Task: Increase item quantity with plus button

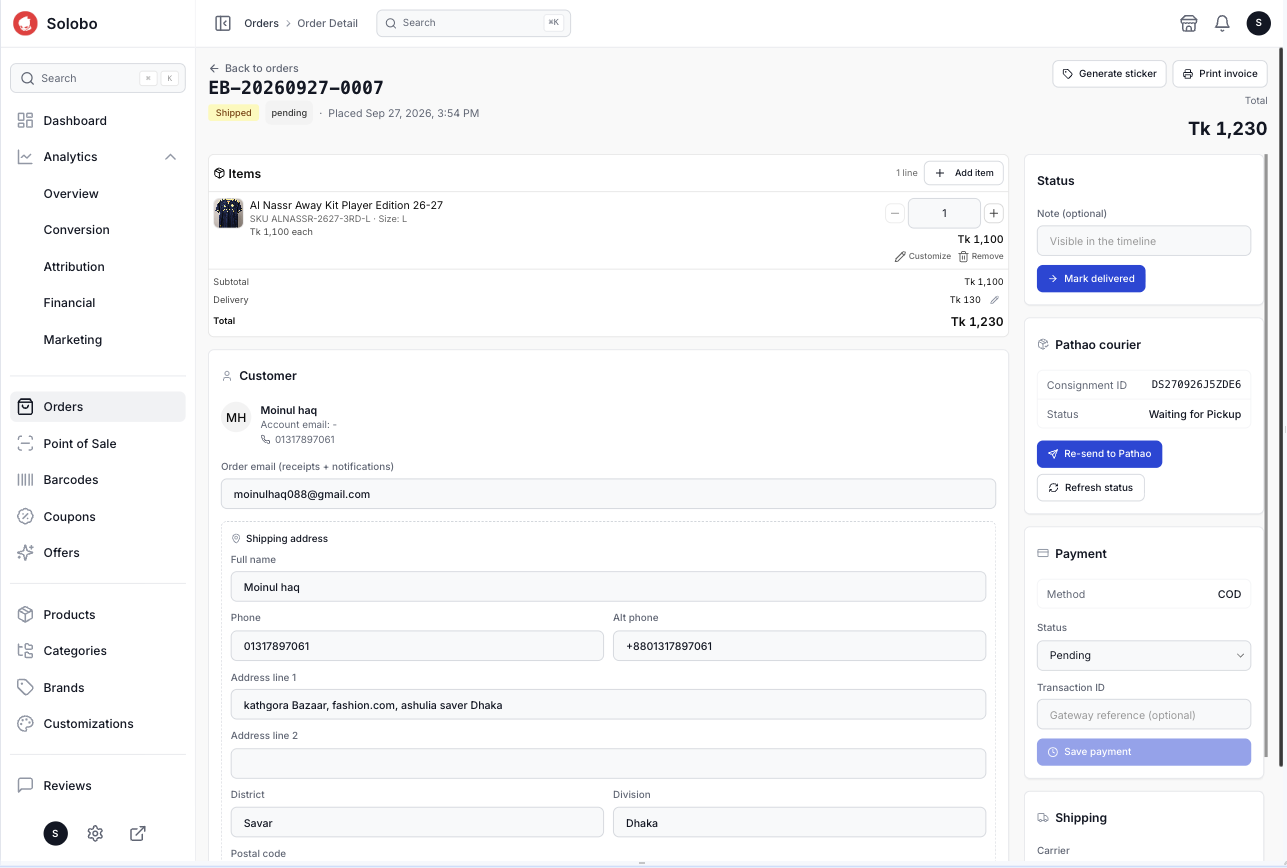Action: [994, 213]
